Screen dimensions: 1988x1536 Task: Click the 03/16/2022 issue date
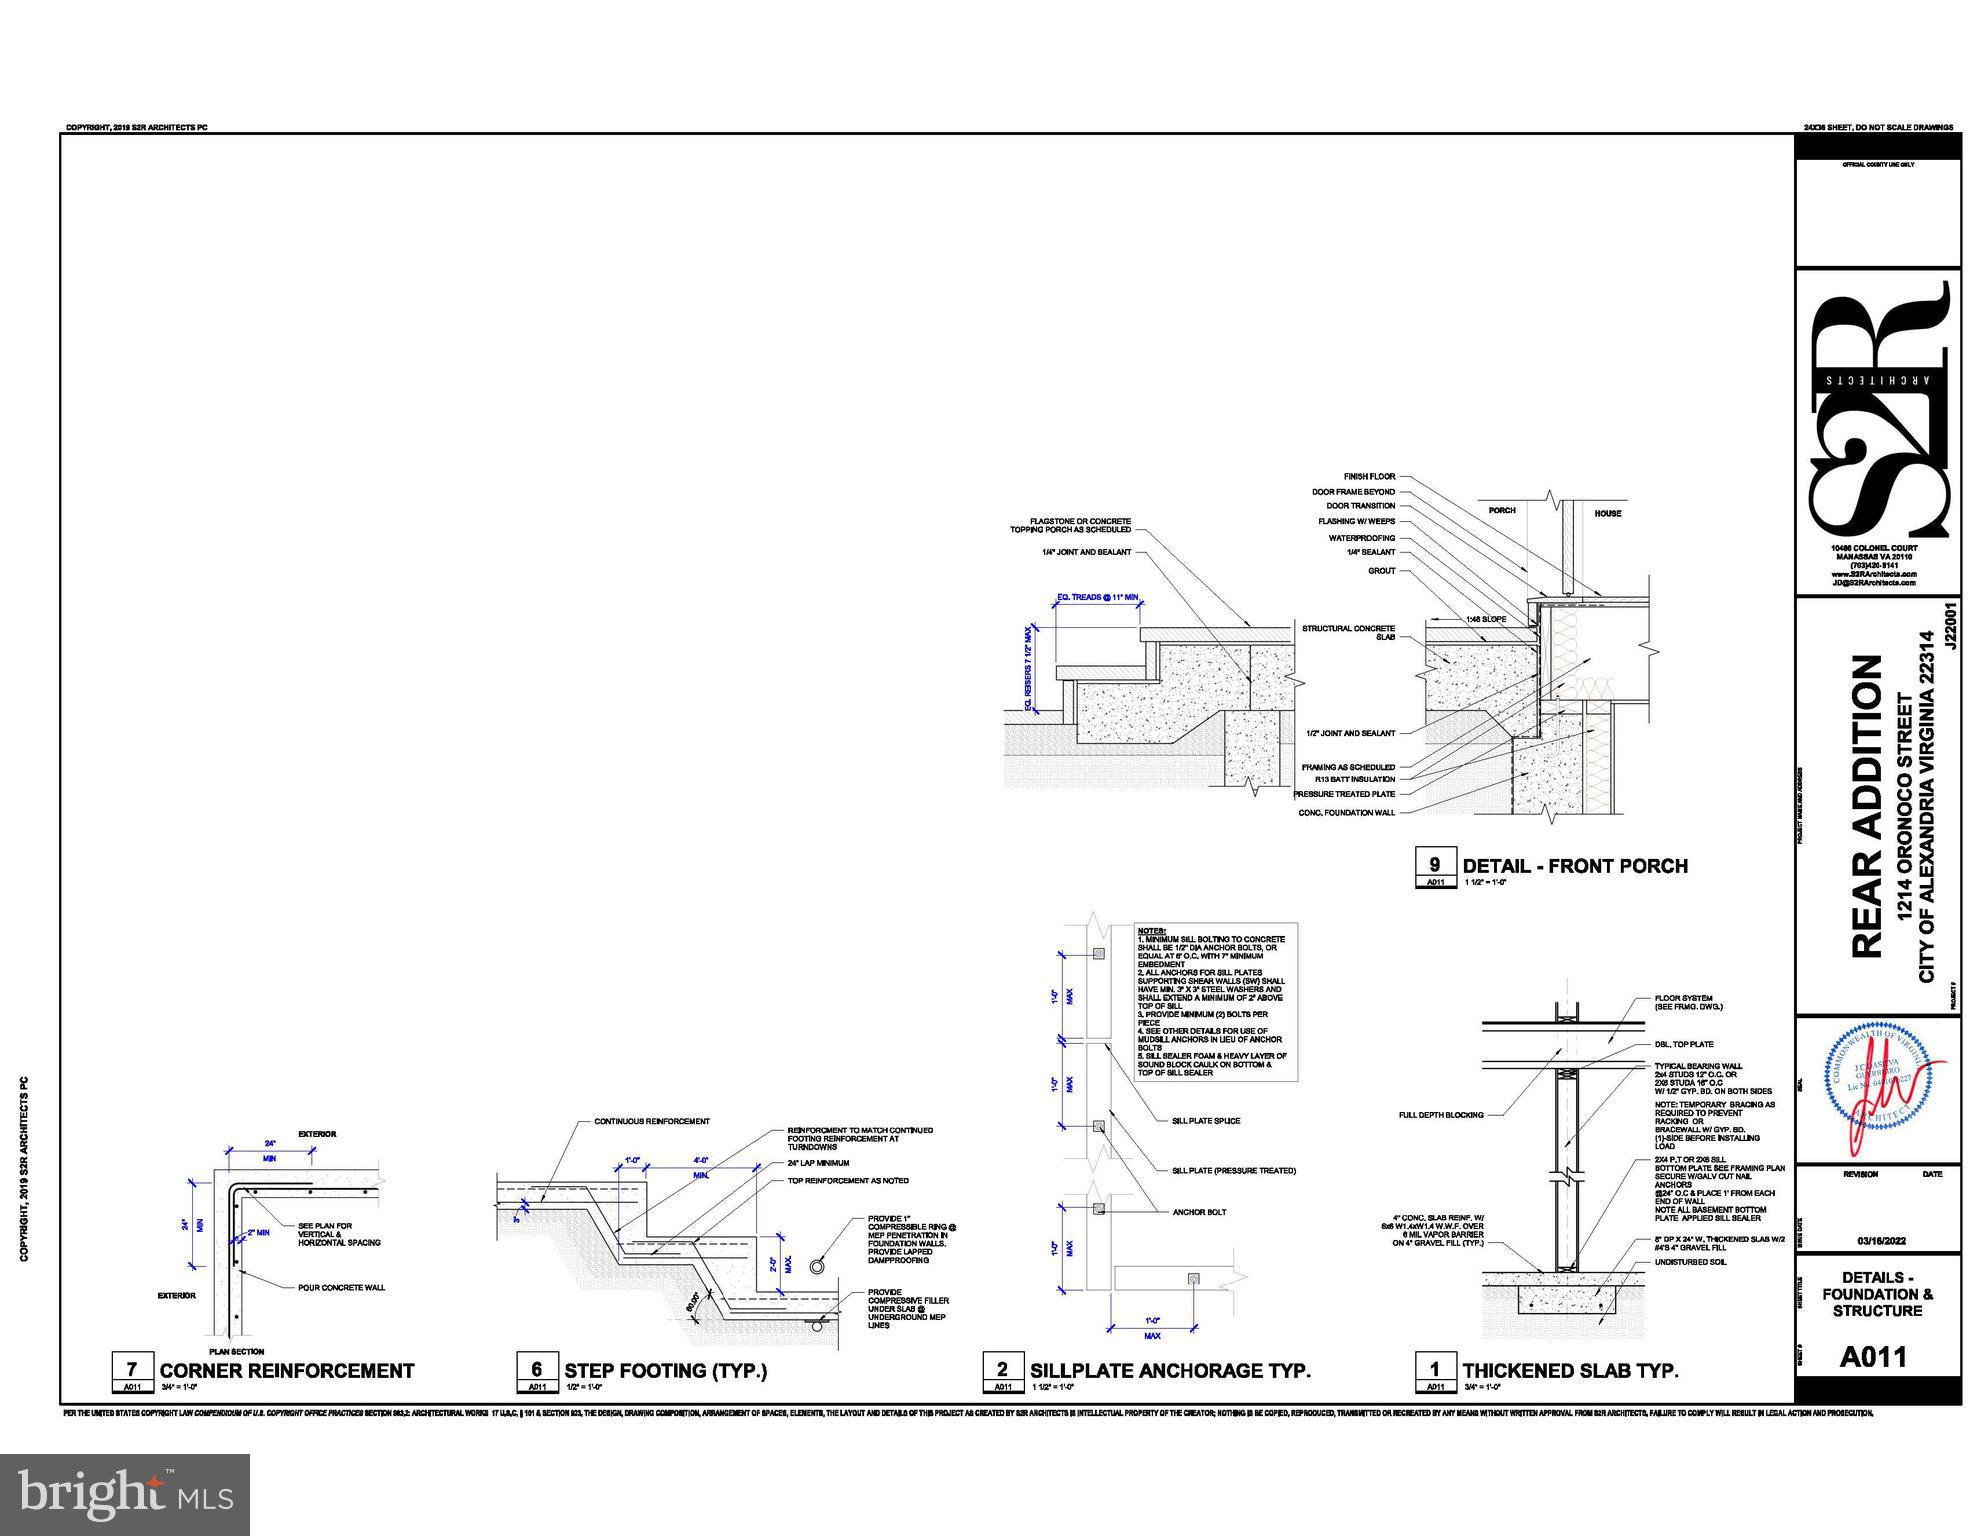coord(1881,1240)
